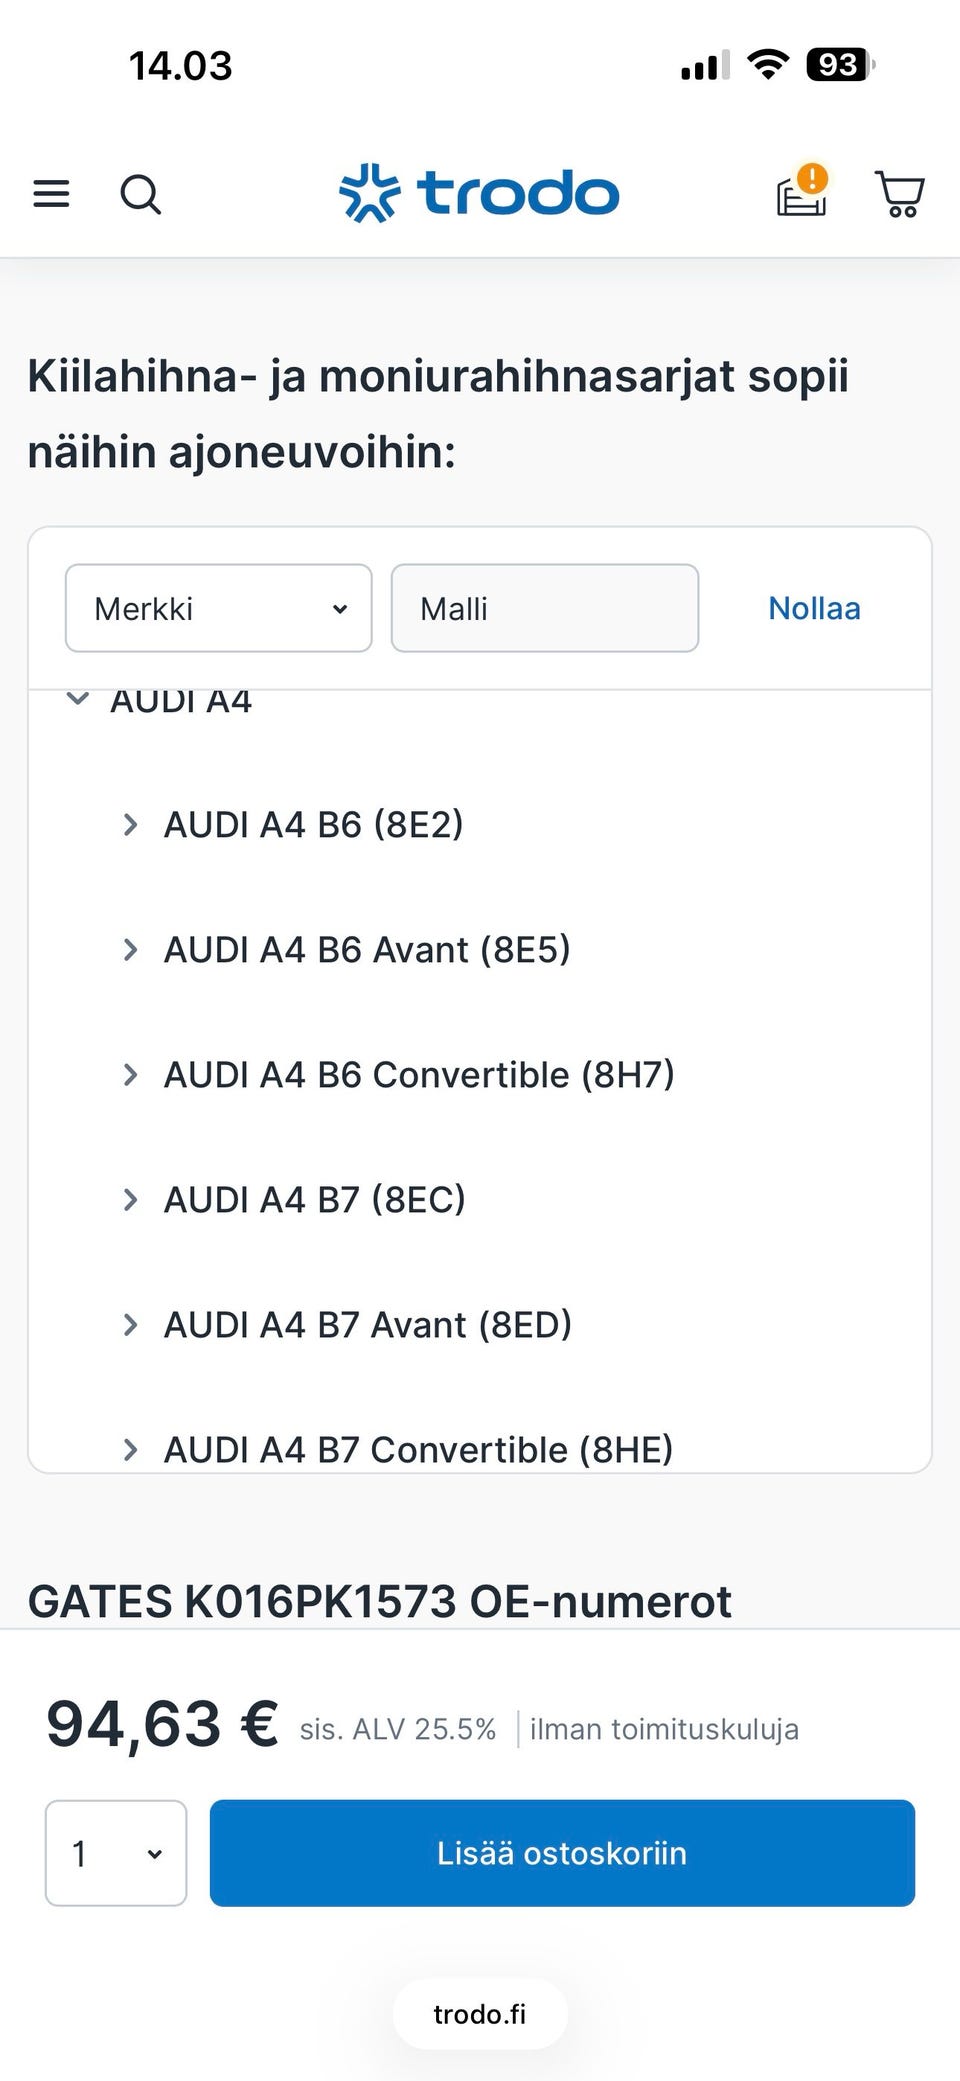Screen dimensions: 960x2081
Task: Tap the search magnifier icon
Action: coord(140,194)
